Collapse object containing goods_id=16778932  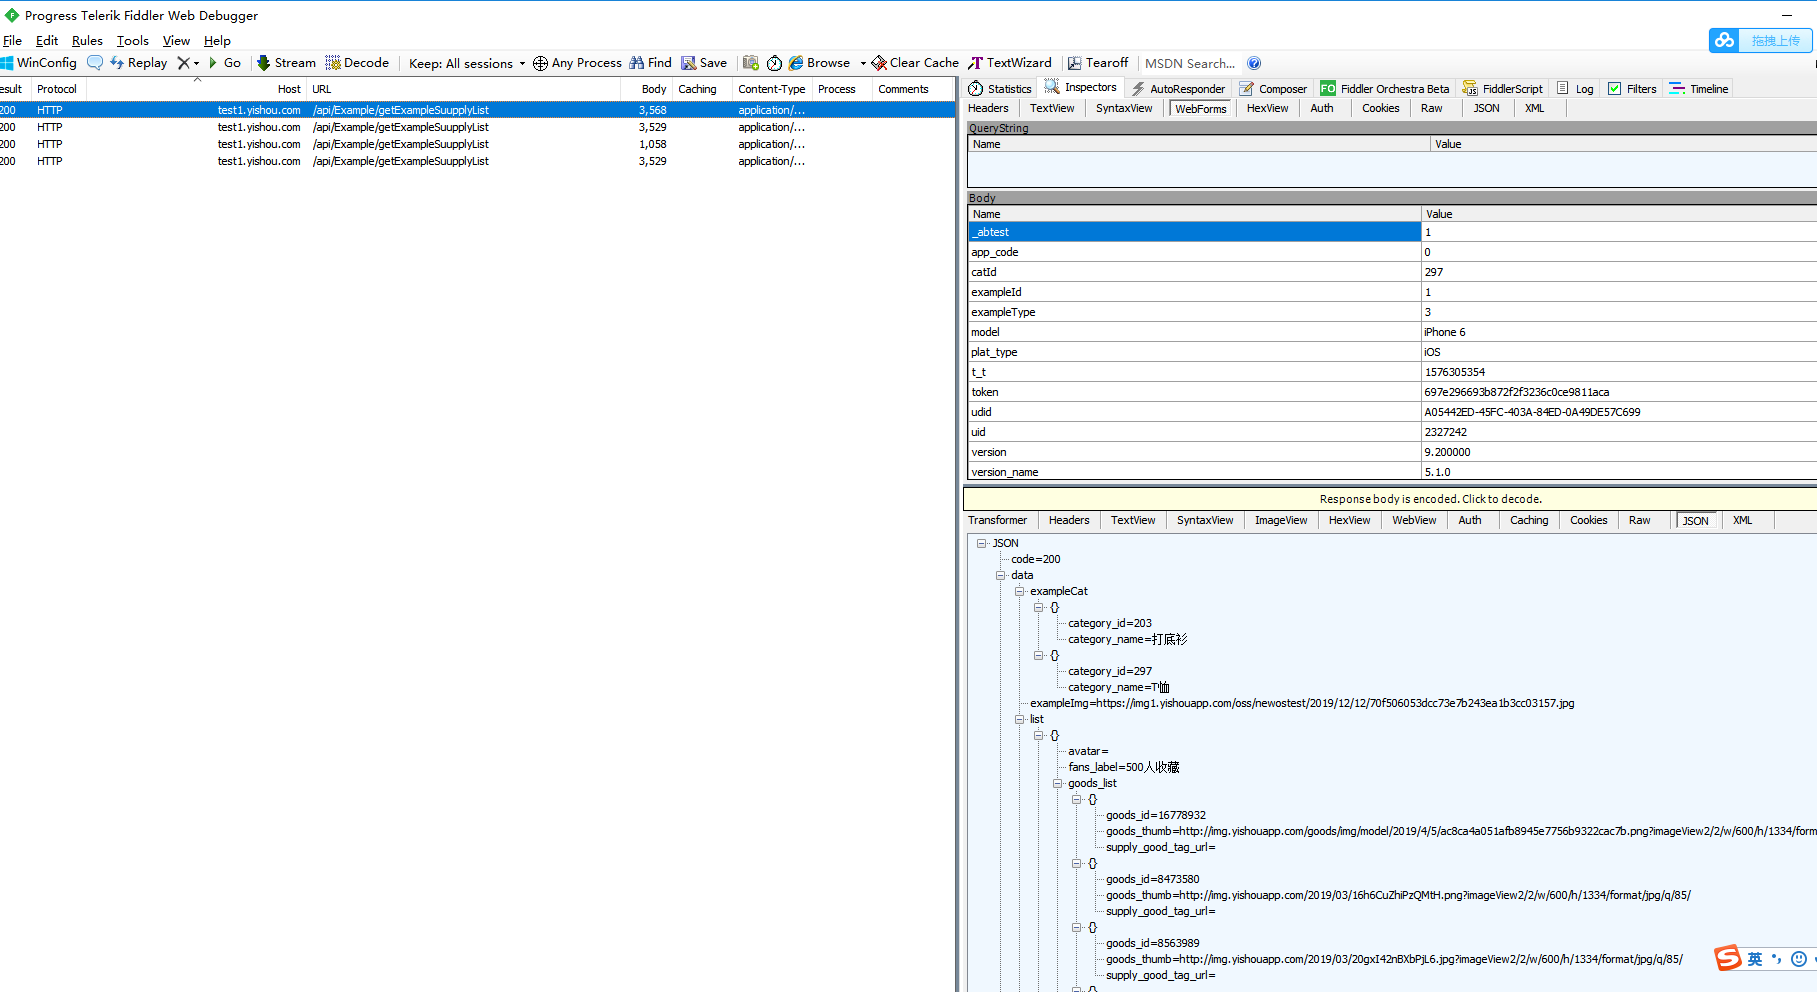(x=1077, y=799)
